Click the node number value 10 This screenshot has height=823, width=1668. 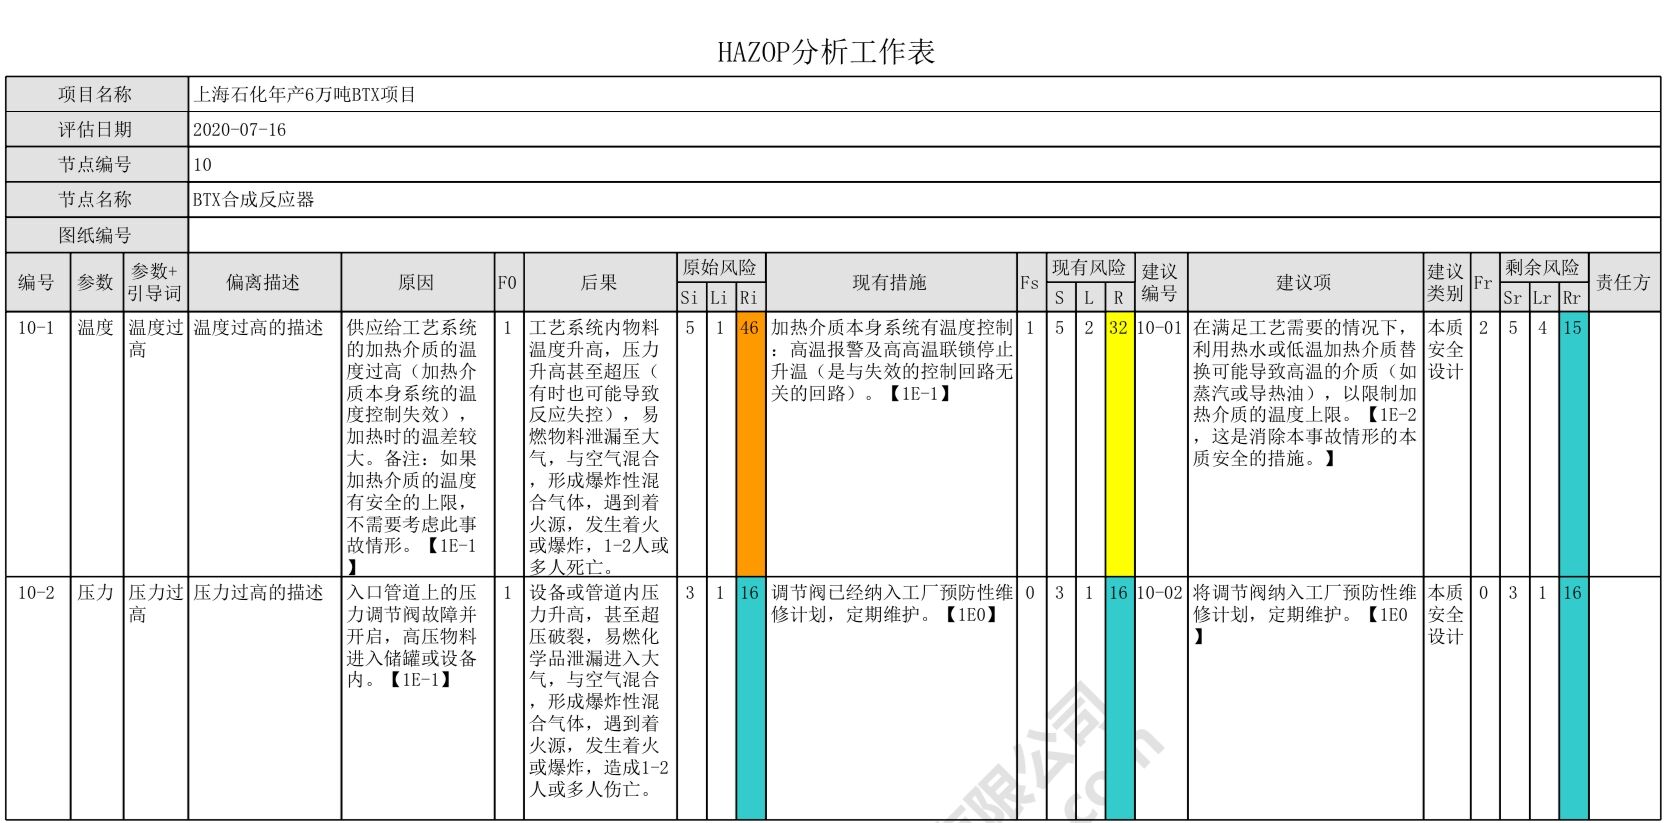pyautogui.click(x=924, y=165)
